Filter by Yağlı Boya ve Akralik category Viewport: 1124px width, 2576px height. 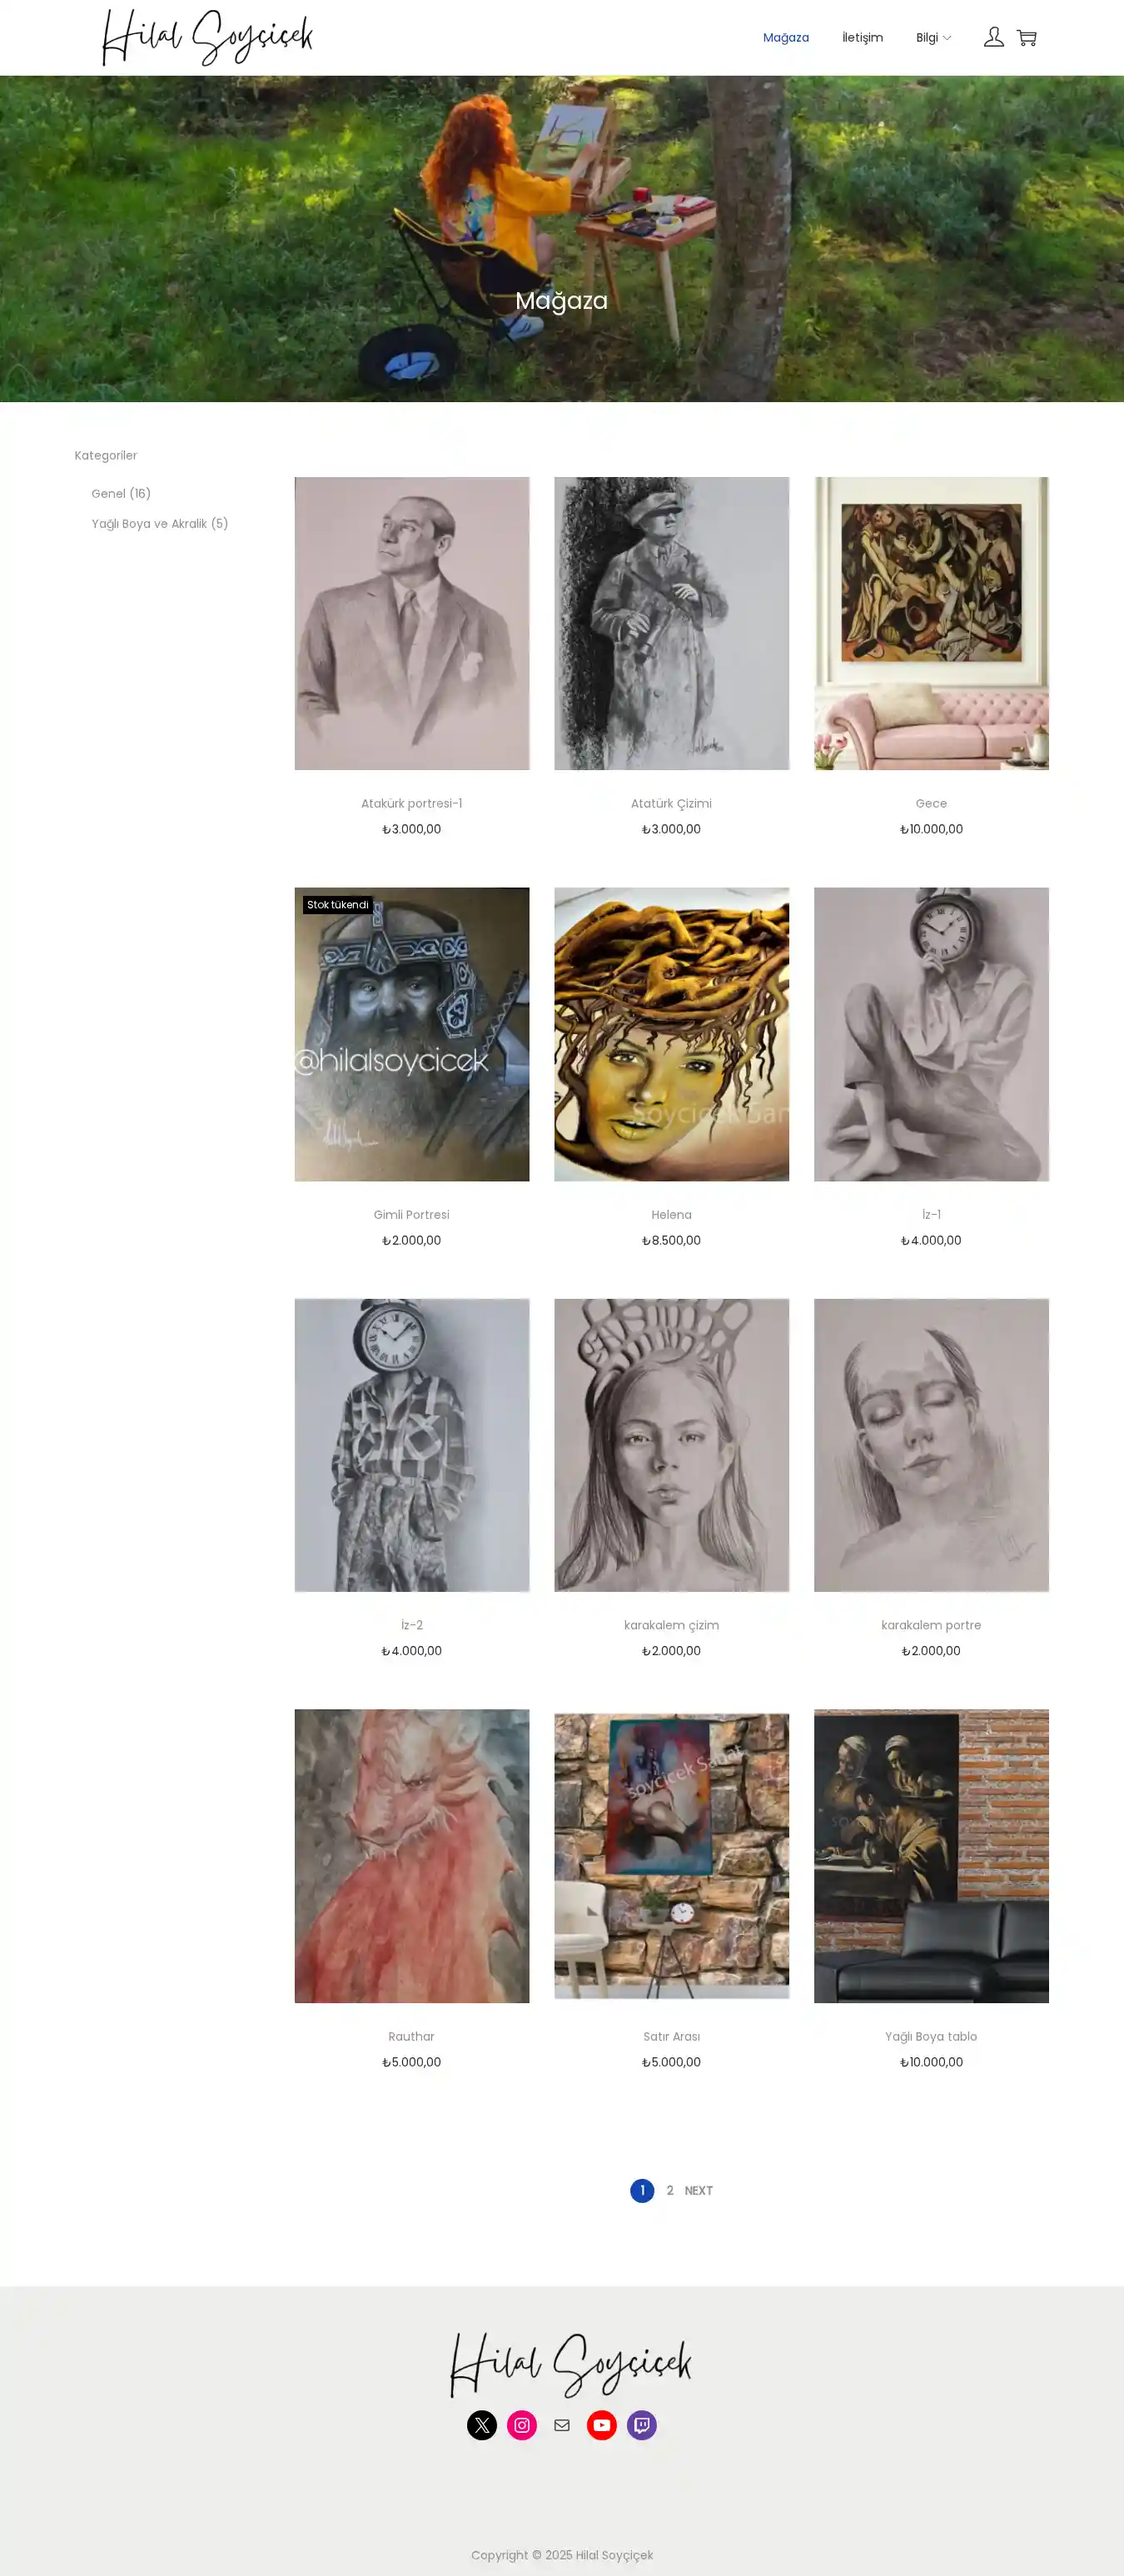pos(160,524)
